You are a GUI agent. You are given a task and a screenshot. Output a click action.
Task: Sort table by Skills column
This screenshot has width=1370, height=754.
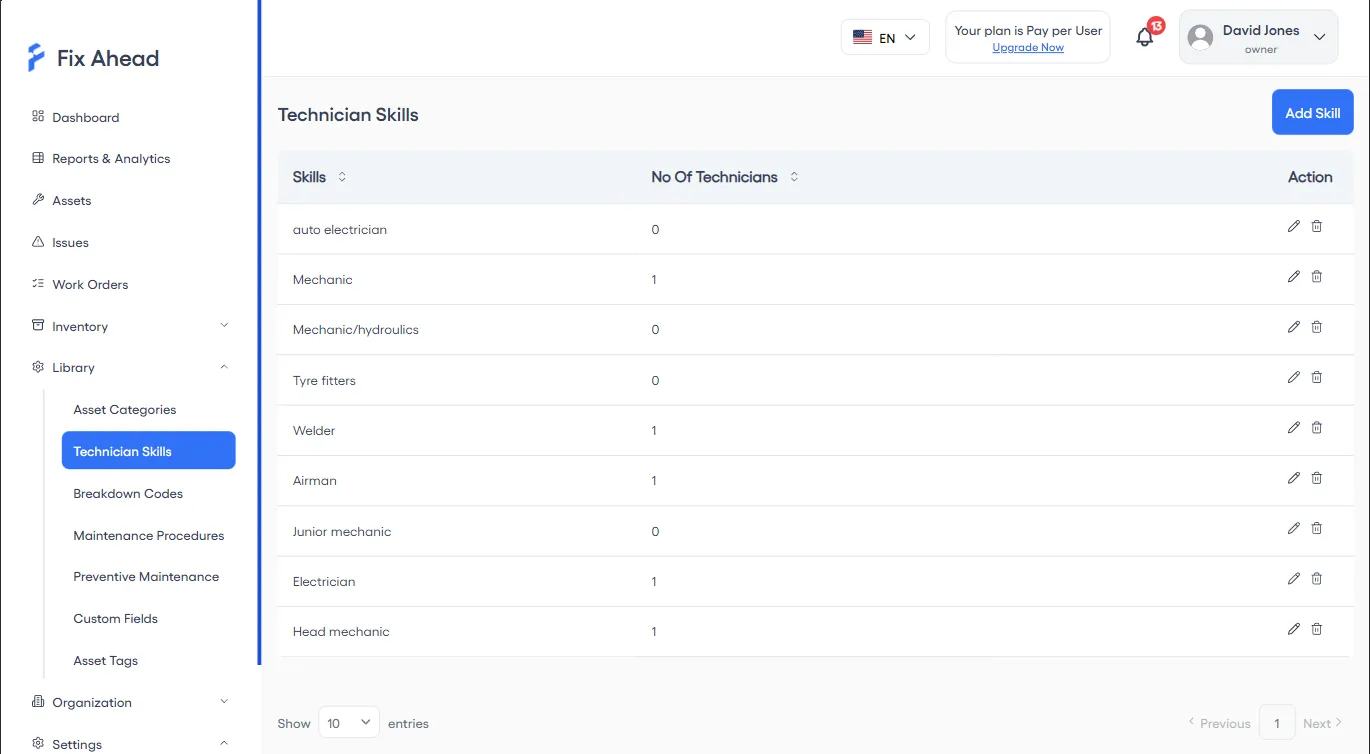click(x=342, y=177)
